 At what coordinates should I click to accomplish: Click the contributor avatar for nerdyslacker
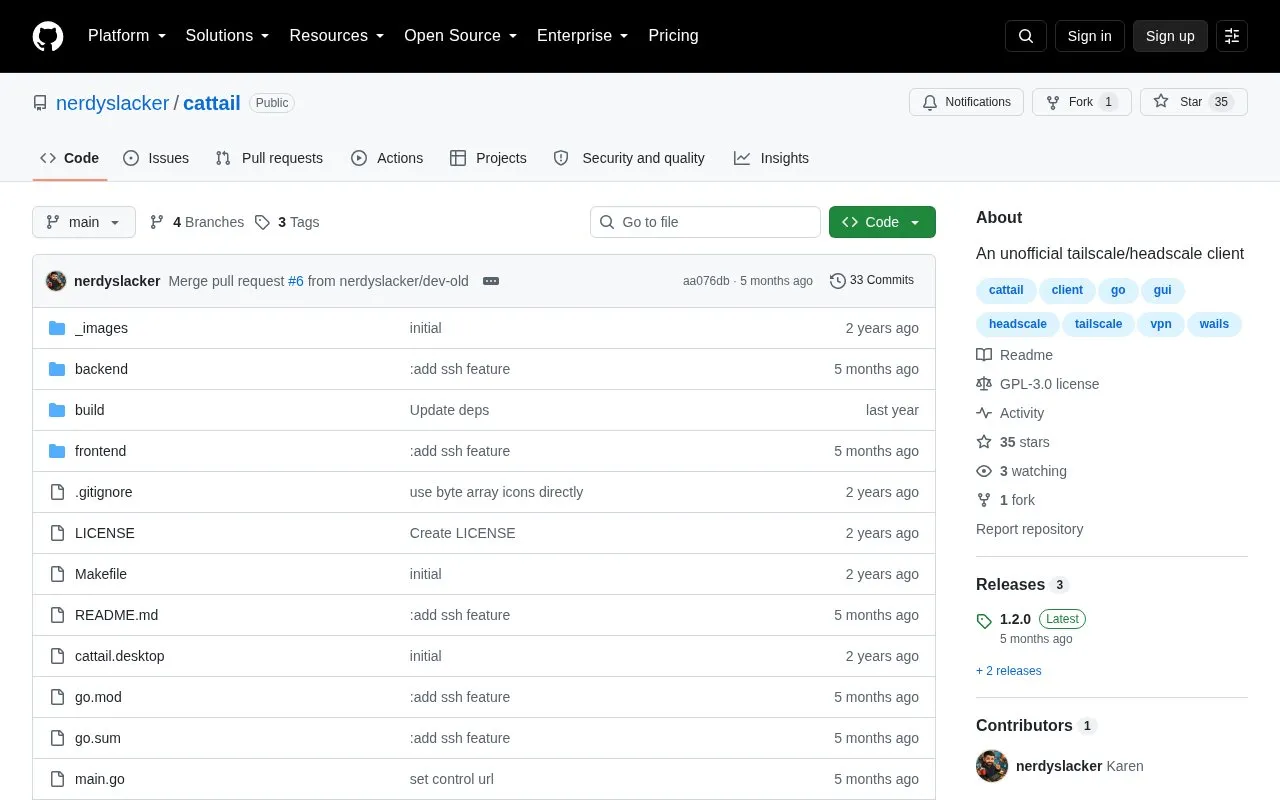(x=992, y=766)
